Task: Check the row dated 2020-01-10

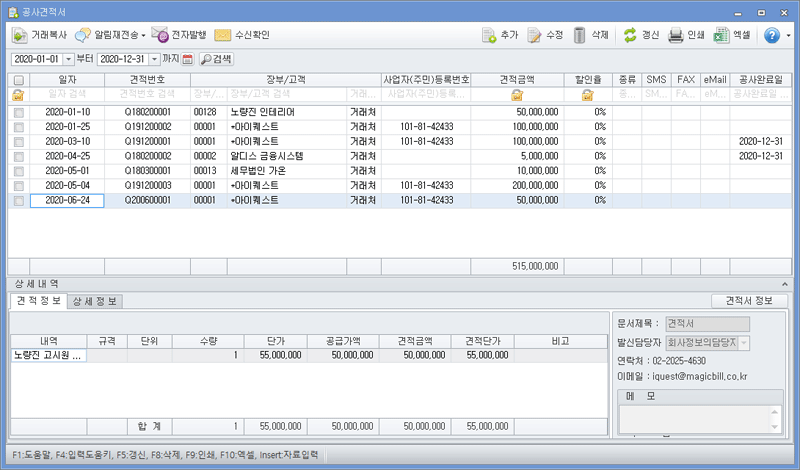Action: (18, 113)
